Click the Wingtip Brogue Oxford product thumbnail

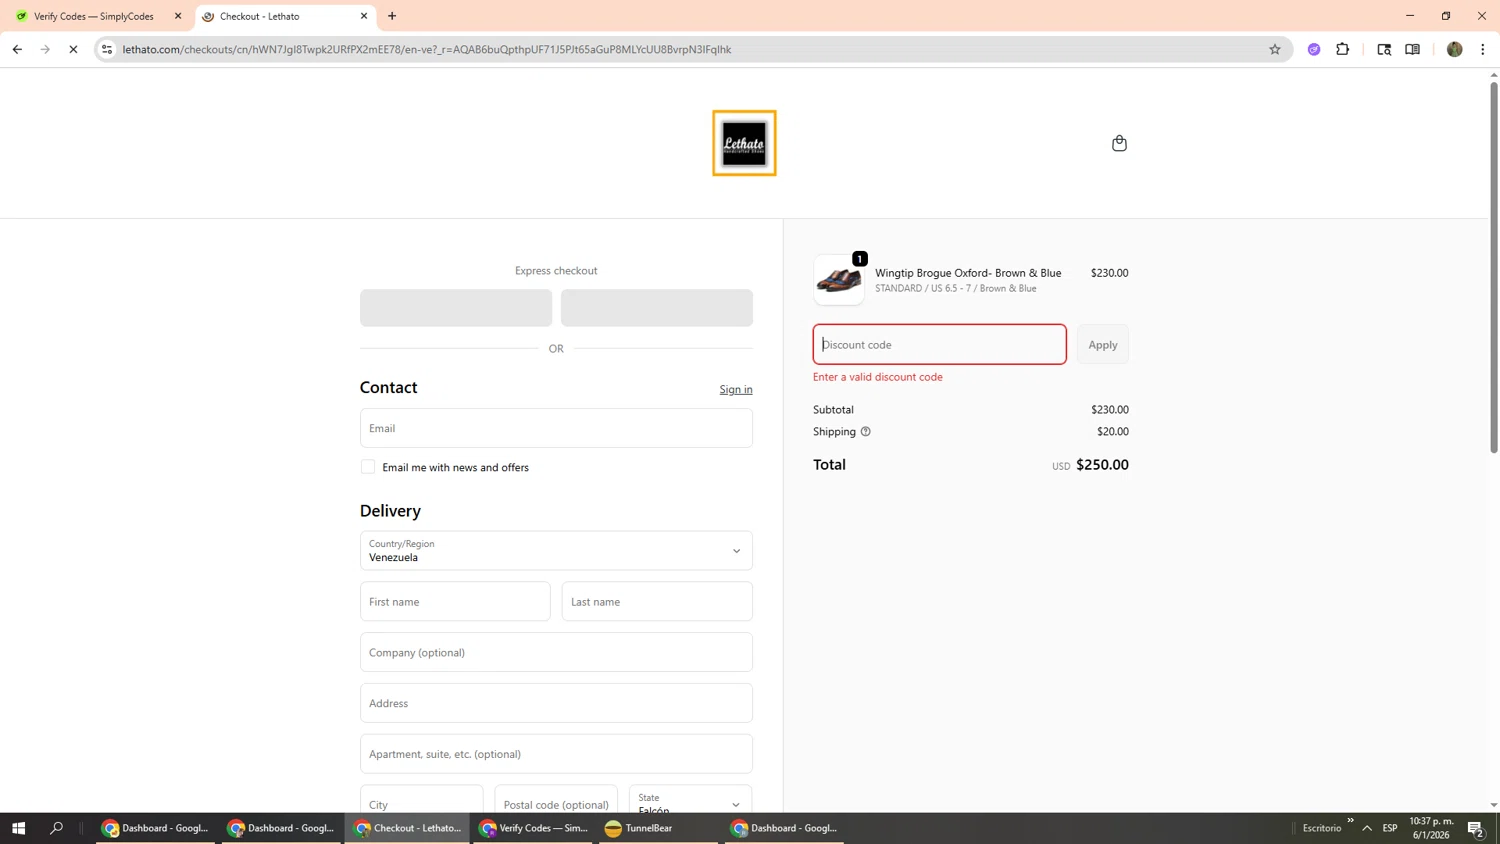pos(839,280)
